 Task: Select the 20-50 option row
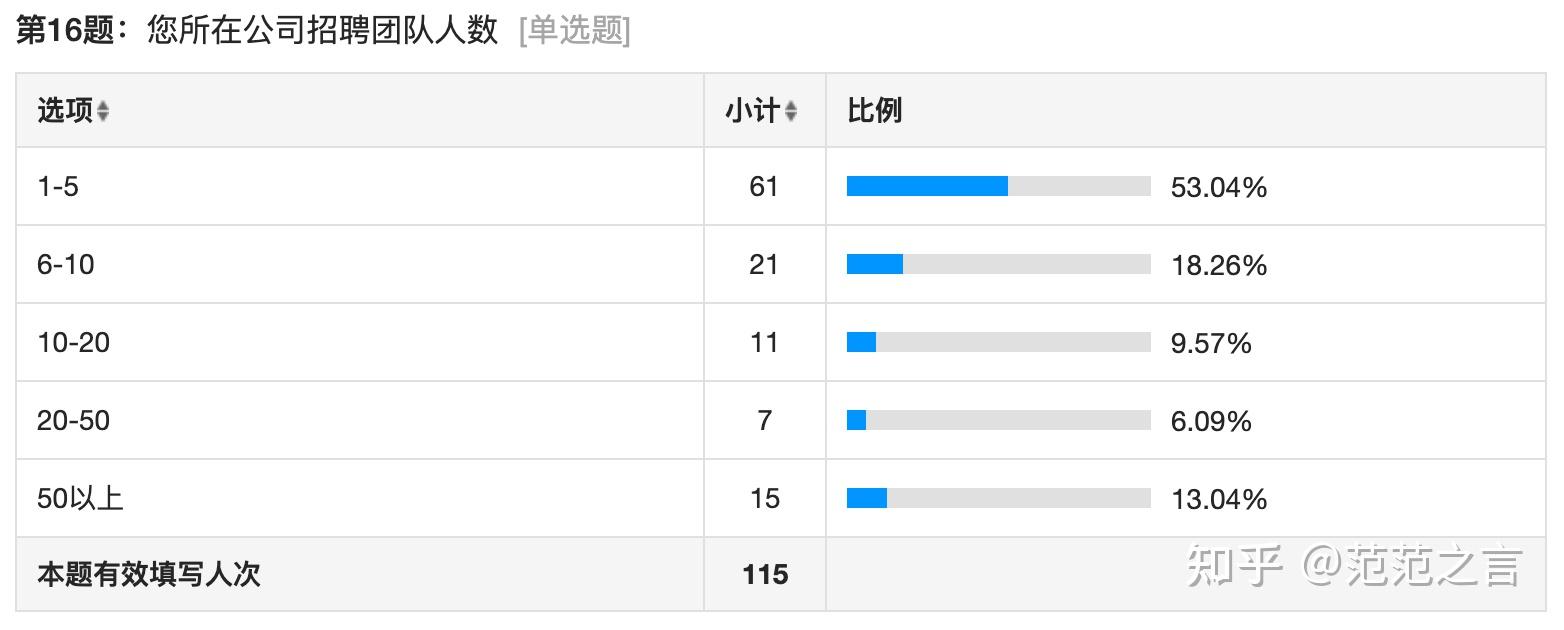[781, 420]
